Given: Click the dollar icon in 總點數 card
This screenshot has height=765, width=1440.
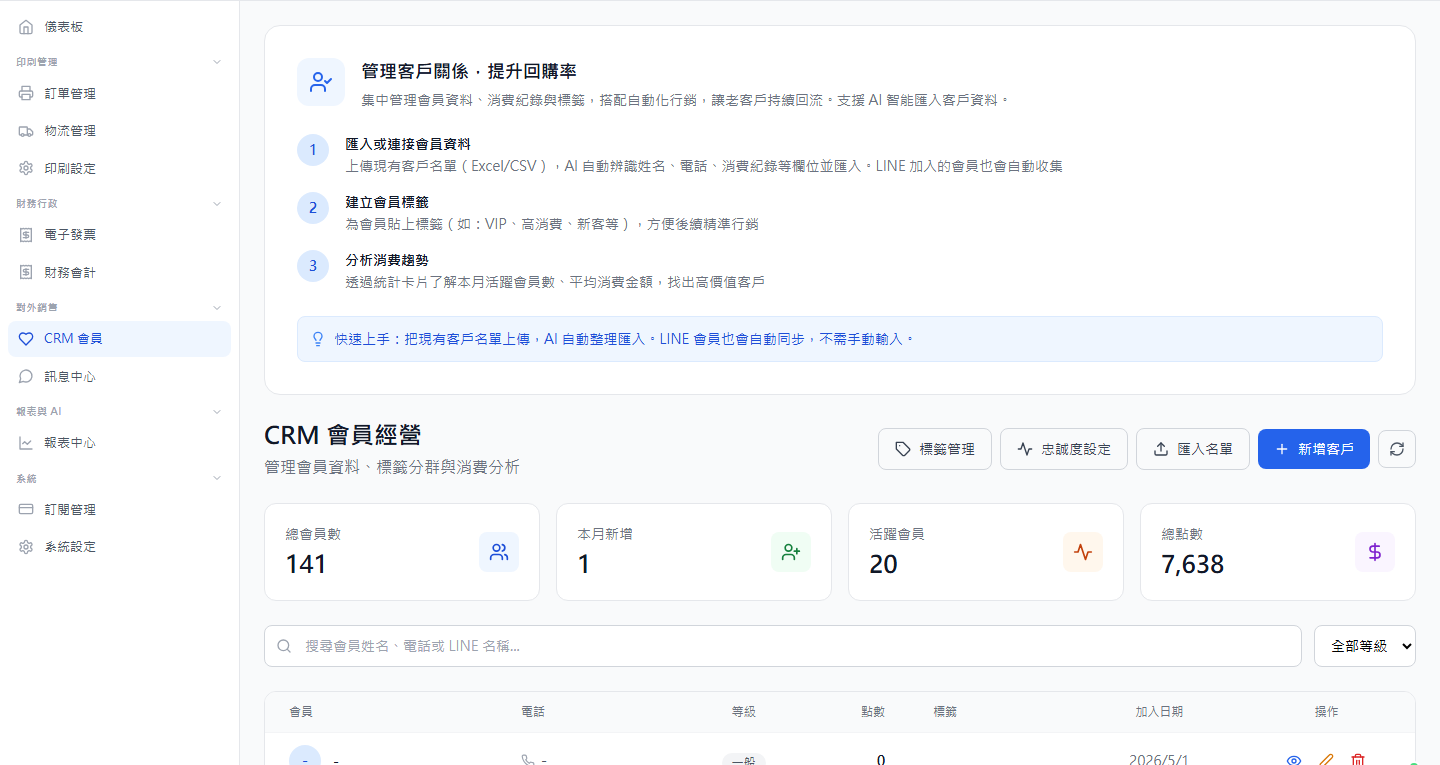Looking at the screenshot, I should pyautogui.click(x=1375, y=552).
